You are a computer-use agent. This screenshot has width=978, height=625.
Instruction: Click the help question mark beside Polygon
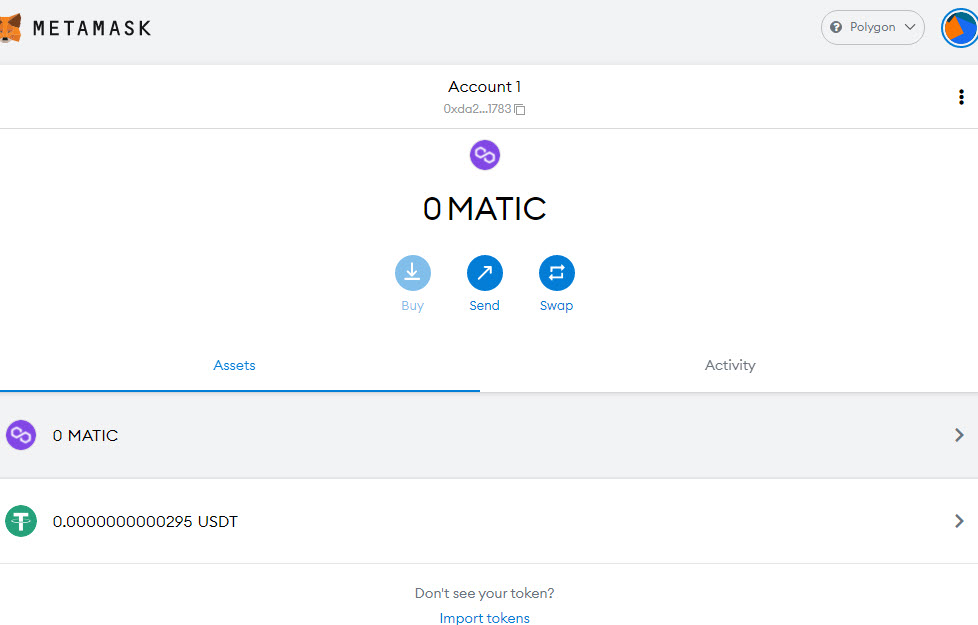[836, 28]
